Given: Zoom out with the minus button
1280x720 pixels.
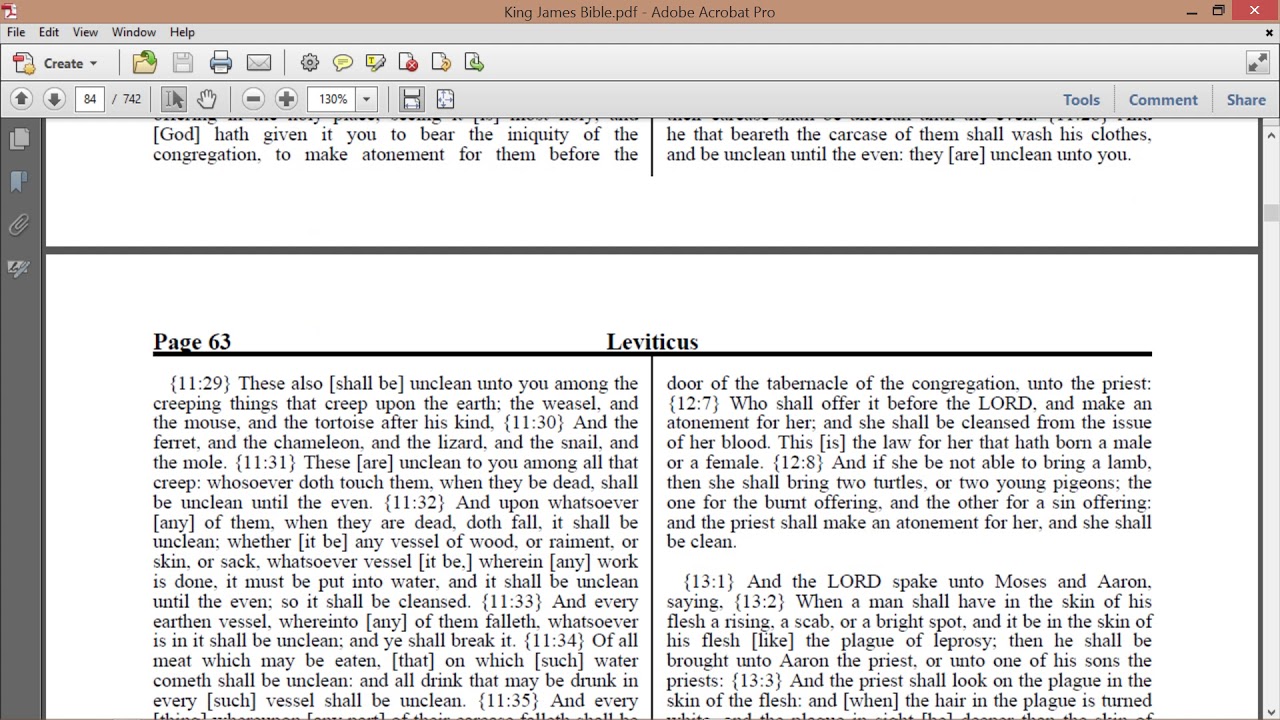Looking at the screenshot, I should point(253,99).
